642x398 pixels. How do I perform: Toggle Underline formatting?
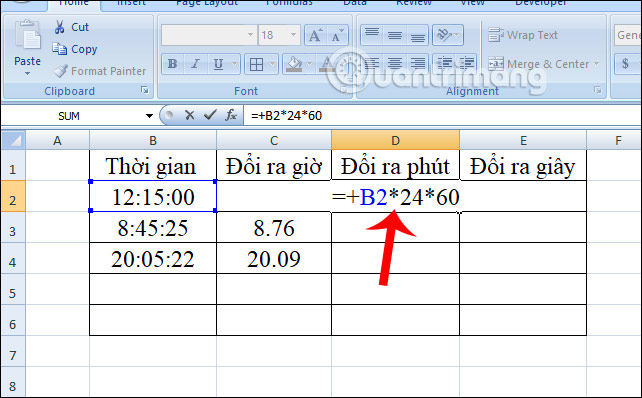click(218, 64)
